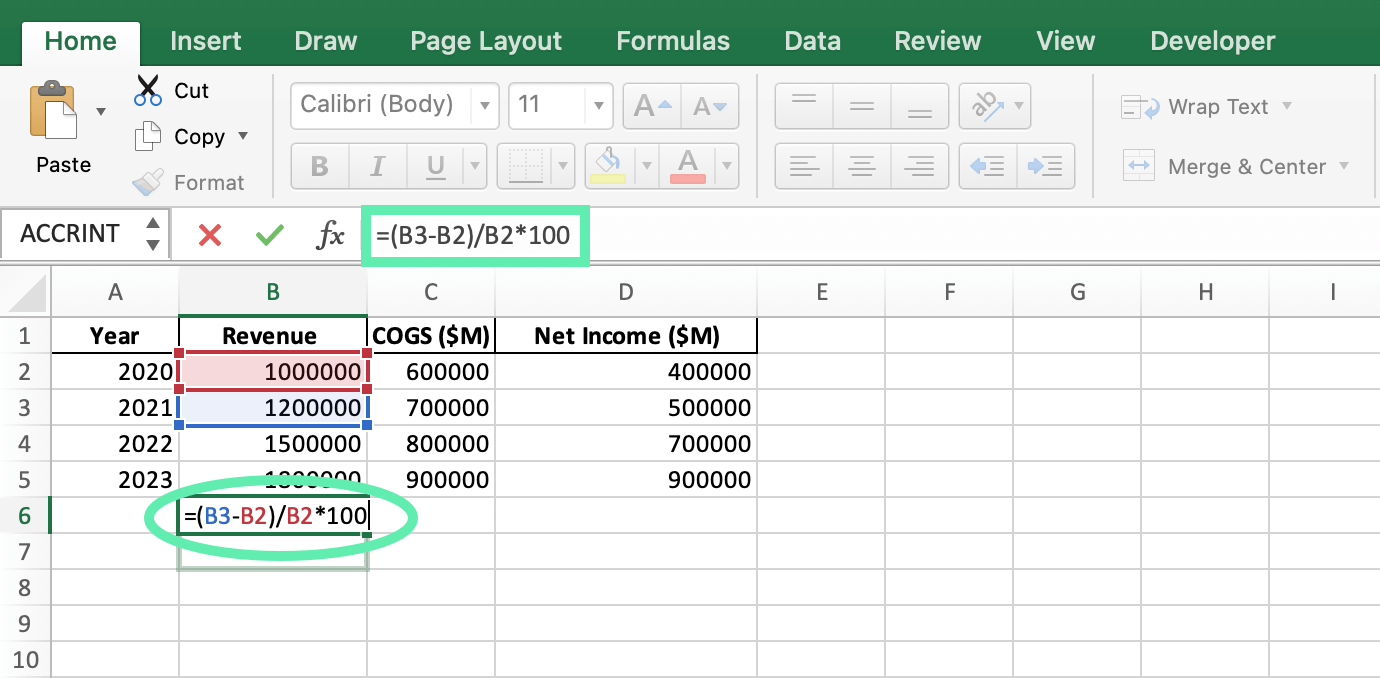
Task: Open the Developer tab
Action: tap(1212, 41)
